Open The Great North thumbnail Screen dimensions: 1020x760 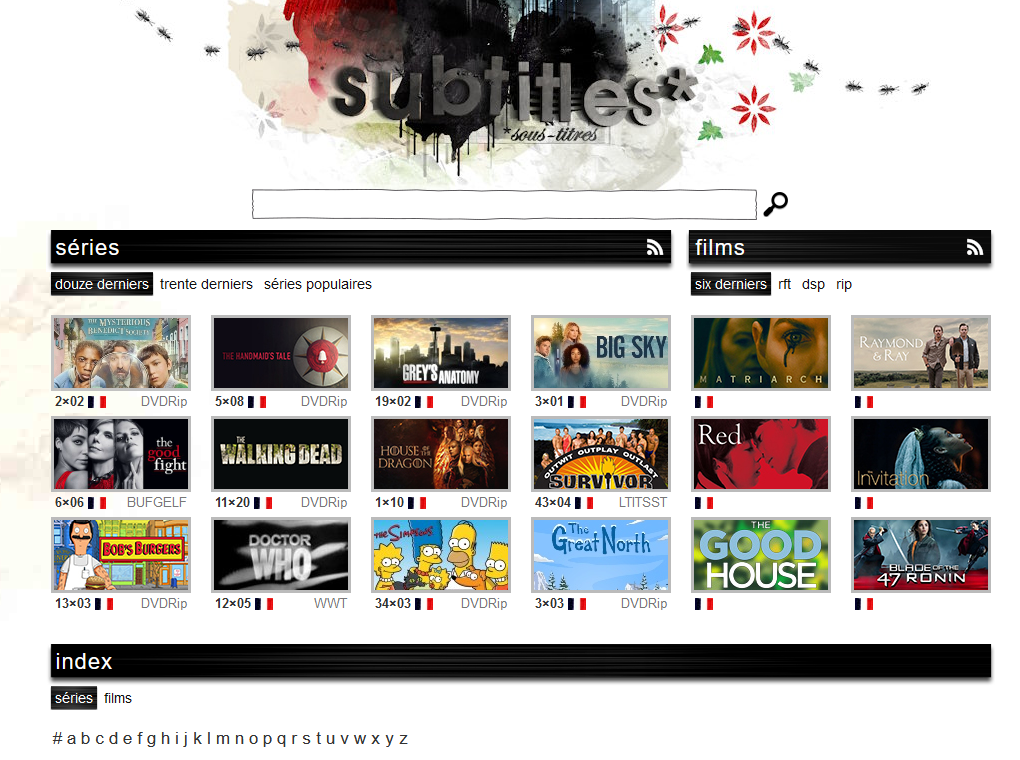coord(601,555)
